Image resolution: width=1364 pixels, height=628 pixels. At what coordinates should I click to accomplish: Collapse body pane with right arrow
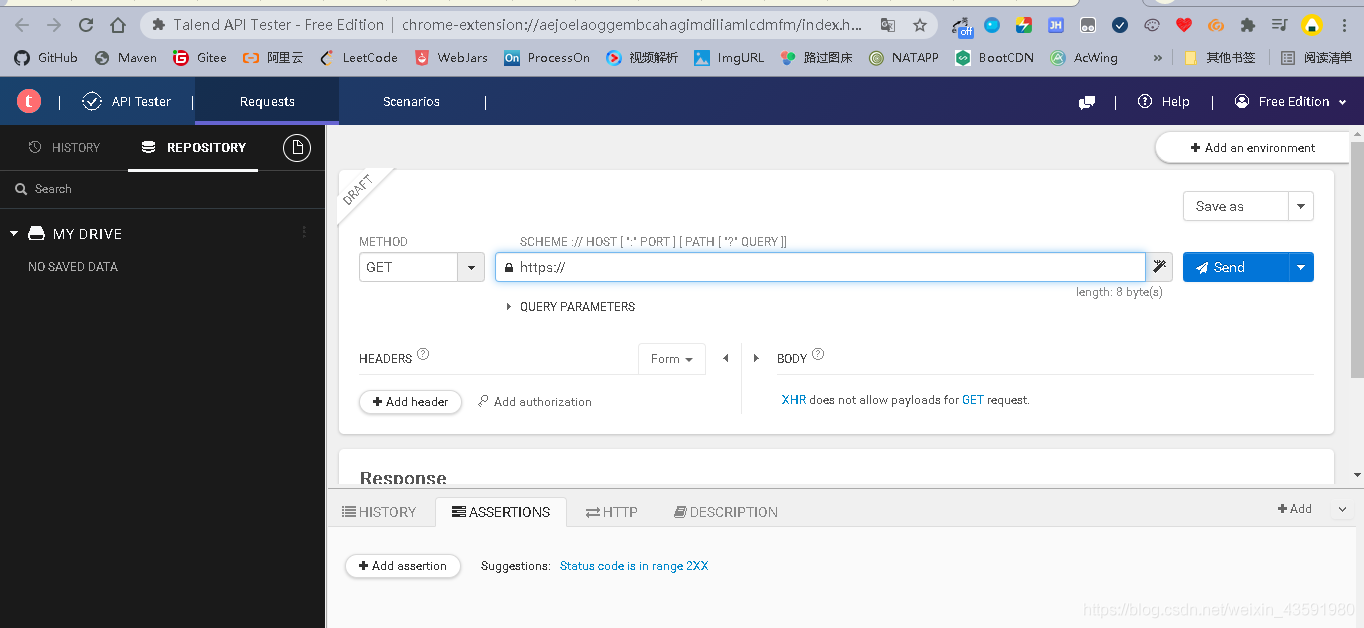pyautogui.click(x=756, y=358)
